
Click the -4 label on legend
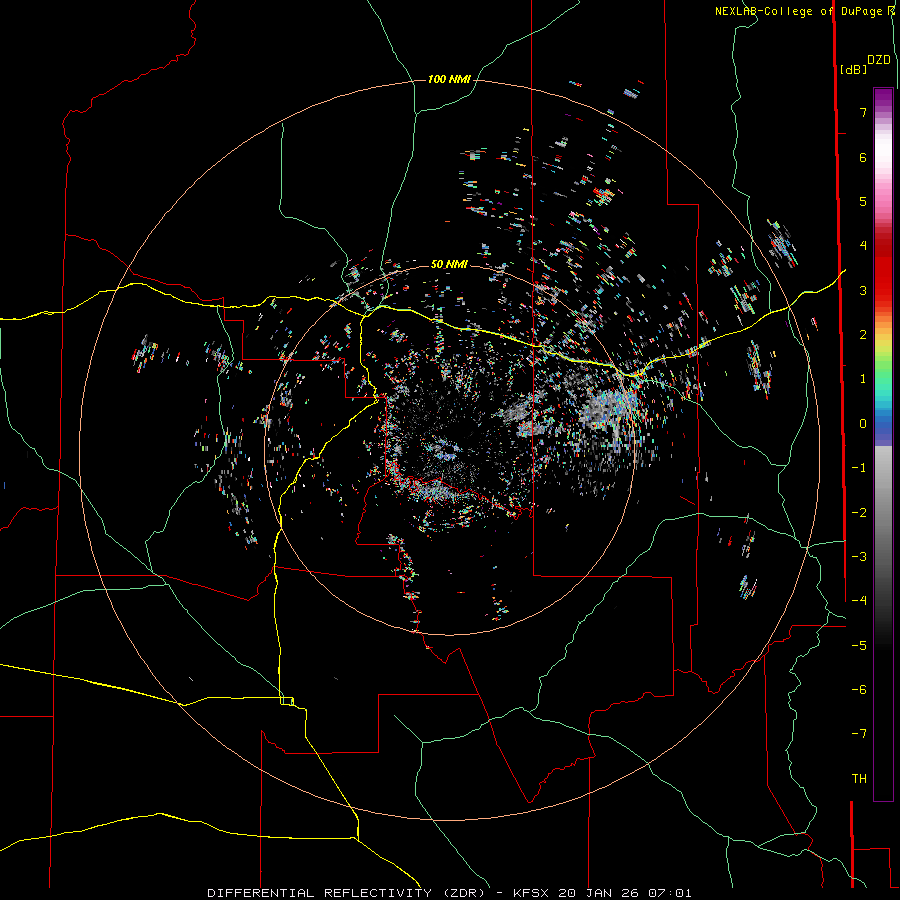859,600
